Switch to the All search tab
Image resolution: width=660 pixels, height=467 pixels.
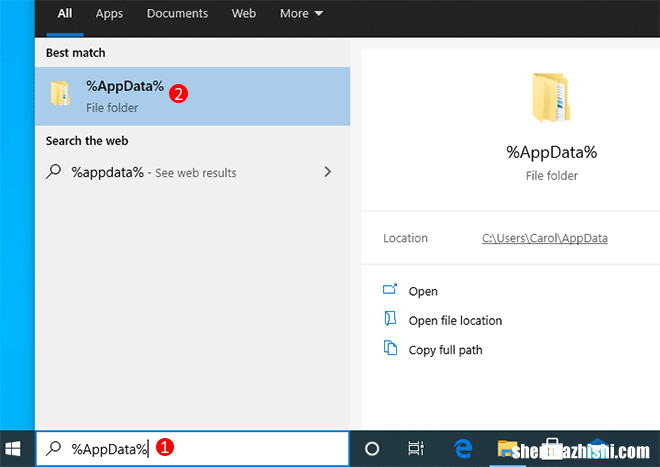65,13
